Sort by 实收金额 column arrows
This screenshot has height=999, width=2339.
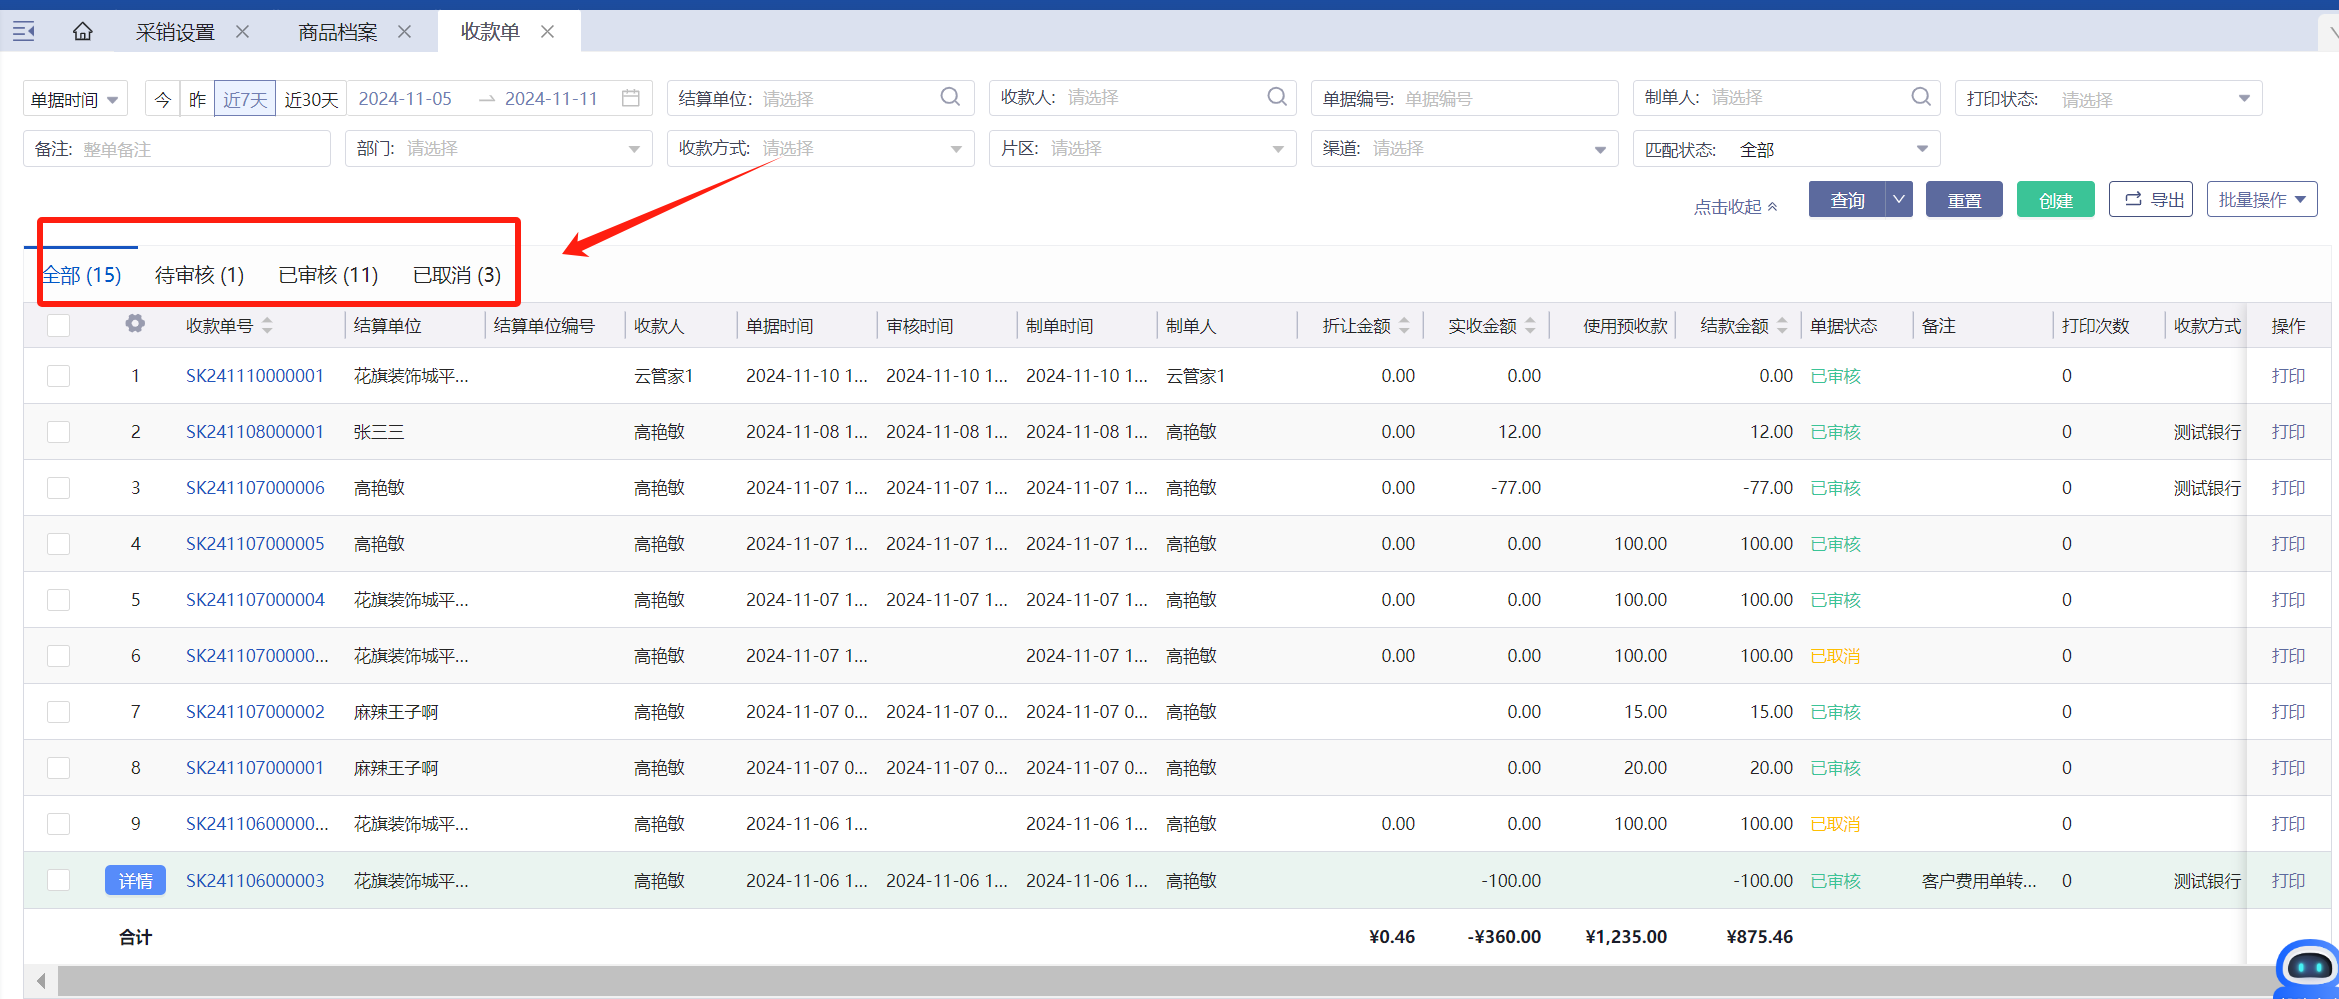click(x=1530, y=326)
